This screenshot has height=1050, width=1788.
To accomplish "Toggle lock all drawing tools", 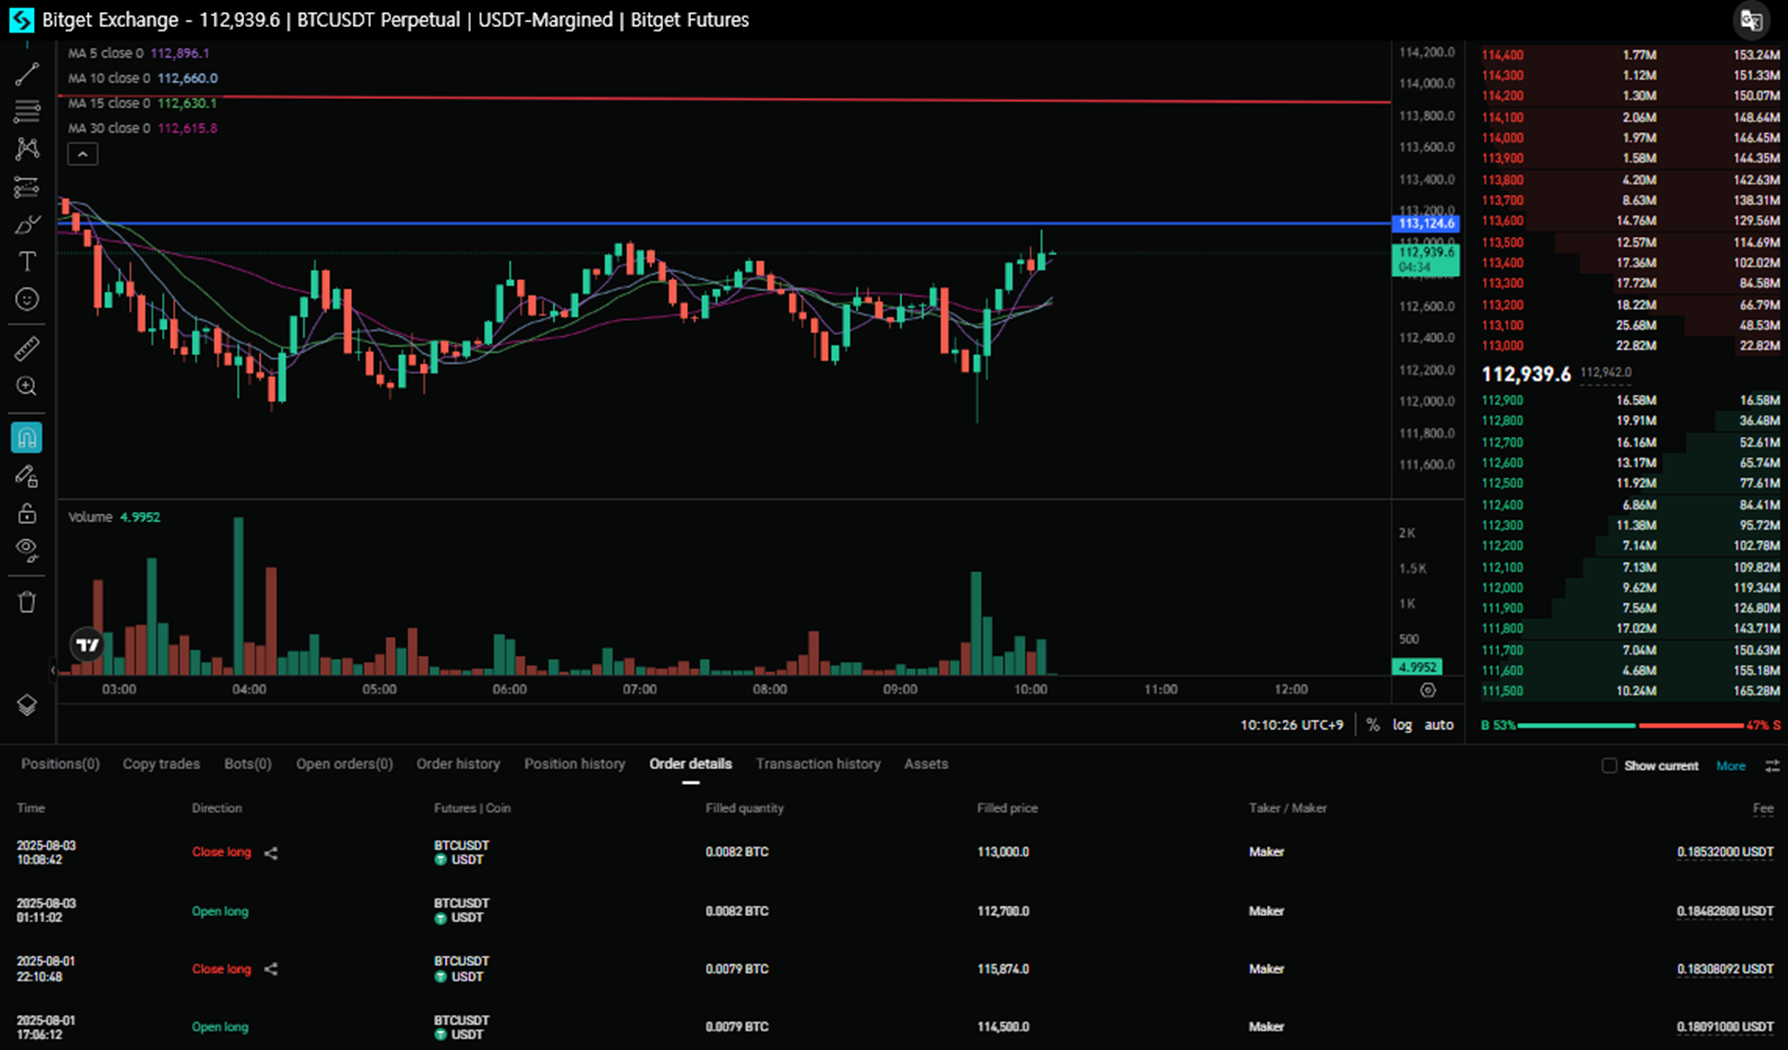I will [x=27, y=513].
